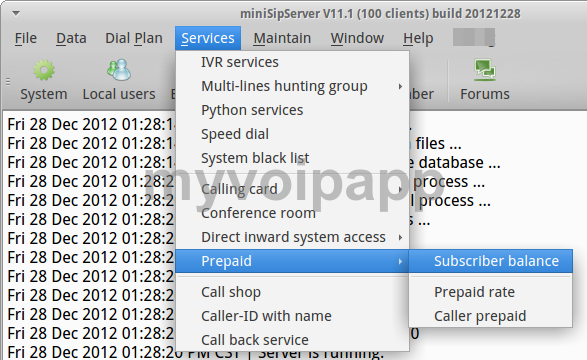Click the title bar window menu arrow
The image size is (587, 360).
pyautogui.click(x=16, y=14)
